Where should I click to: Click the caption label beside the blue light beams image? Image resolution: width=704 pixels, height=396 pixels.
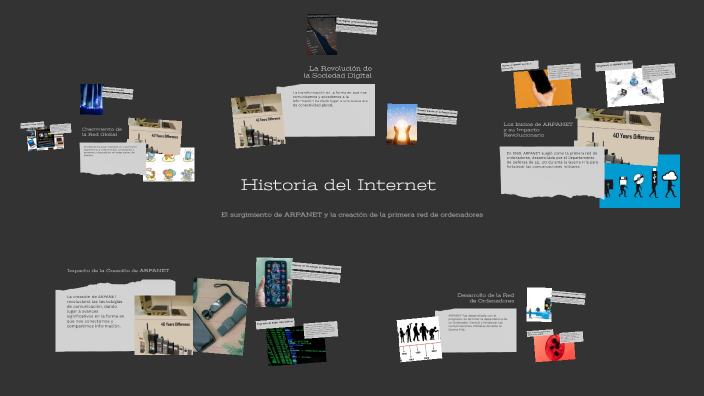tap(117, 93)
